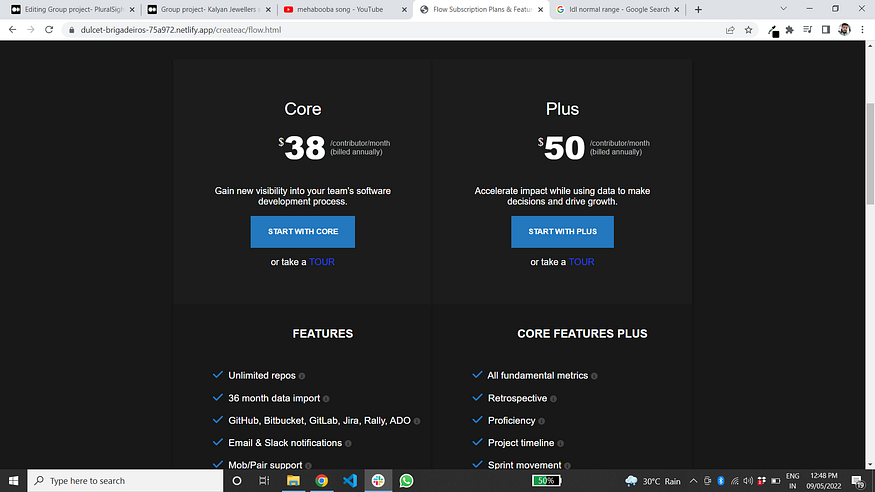Click the info icon next to Unlimited repos
Viewport: 875px width, 492px height.
point(302,376)
